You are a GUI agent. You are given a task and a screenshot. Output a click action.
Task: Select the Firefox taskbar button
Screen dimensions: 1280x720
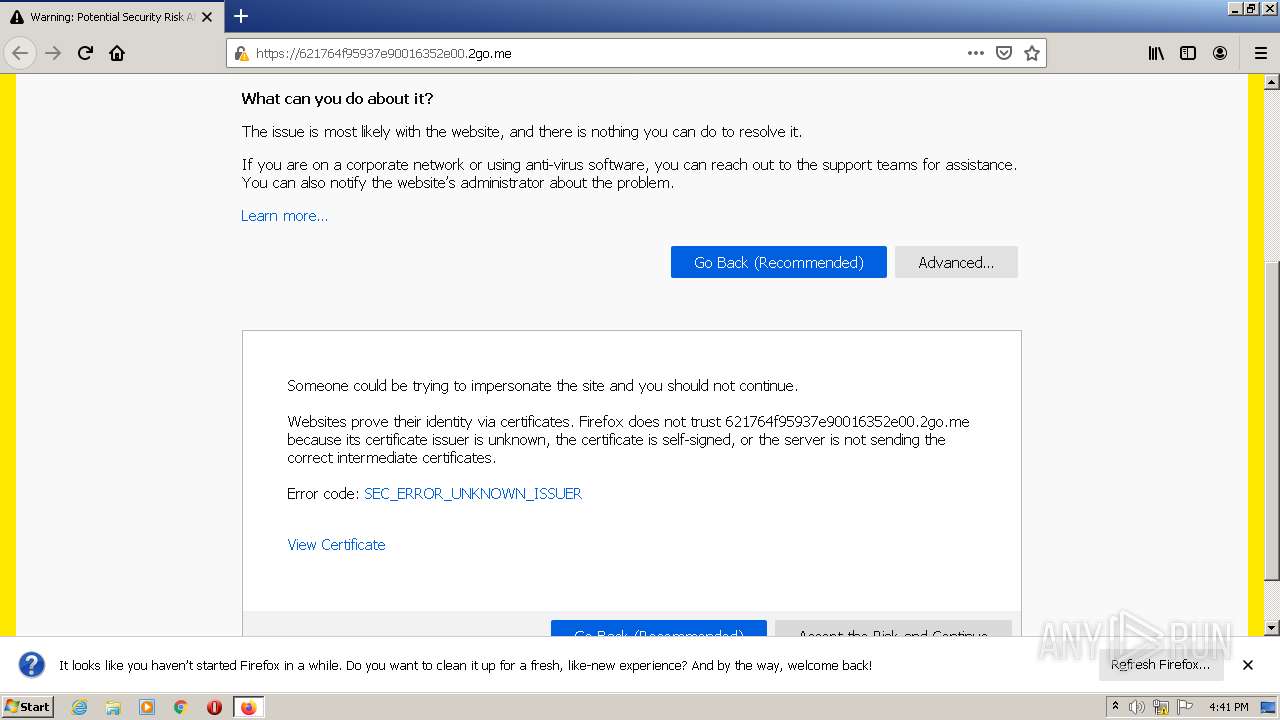(248, 707)
